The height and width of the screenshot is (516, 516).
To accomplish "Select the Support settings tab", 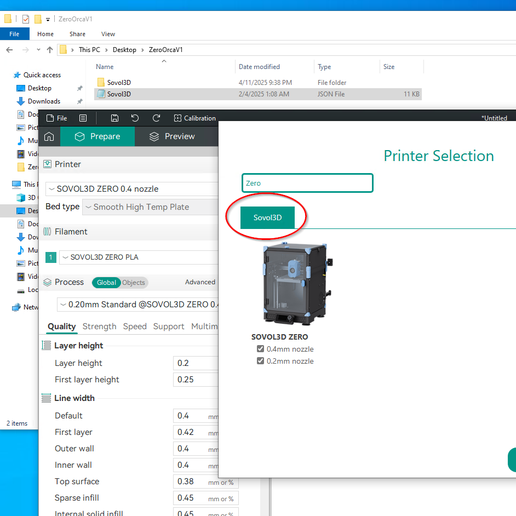I will (168, 326).
